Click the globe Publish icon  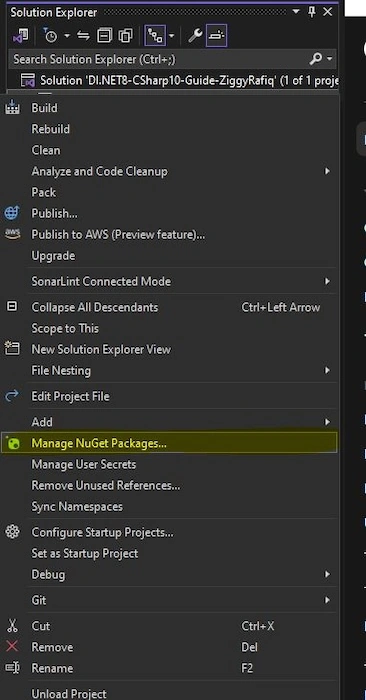pyautogui.click(x=12, y=213)
